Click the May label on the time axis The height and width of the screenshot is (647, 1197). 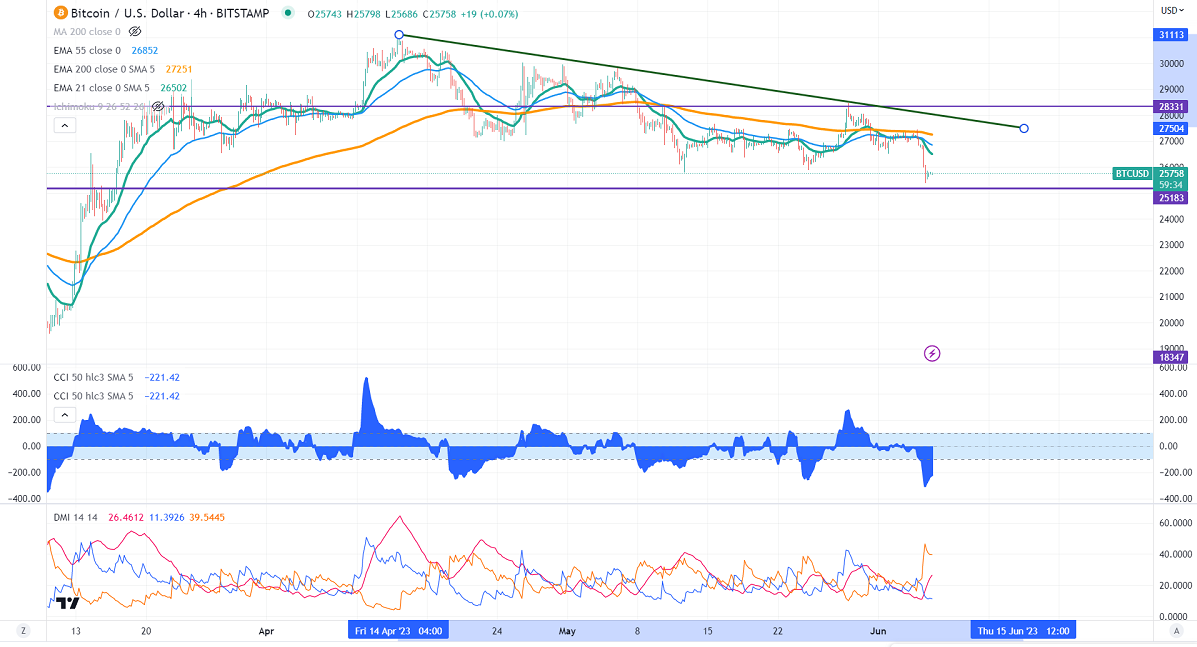567,631
